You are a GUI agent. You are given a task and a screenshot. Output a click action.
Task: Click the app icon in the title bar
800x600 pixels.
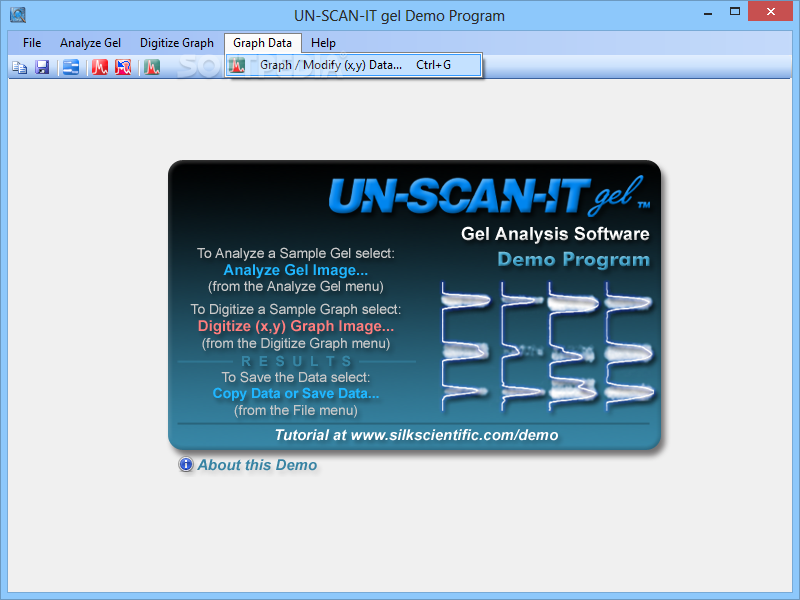pyautogui.click(x=18, y=15)
